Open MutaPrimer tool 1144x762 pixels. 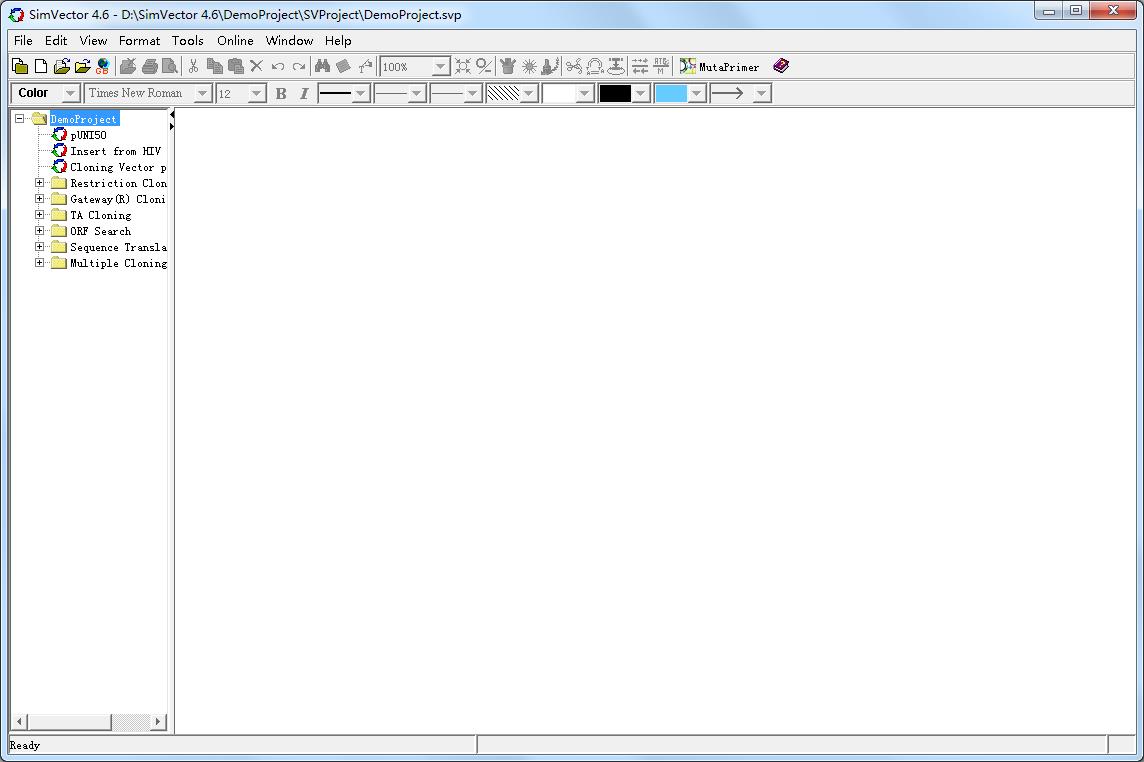[720, 67]
